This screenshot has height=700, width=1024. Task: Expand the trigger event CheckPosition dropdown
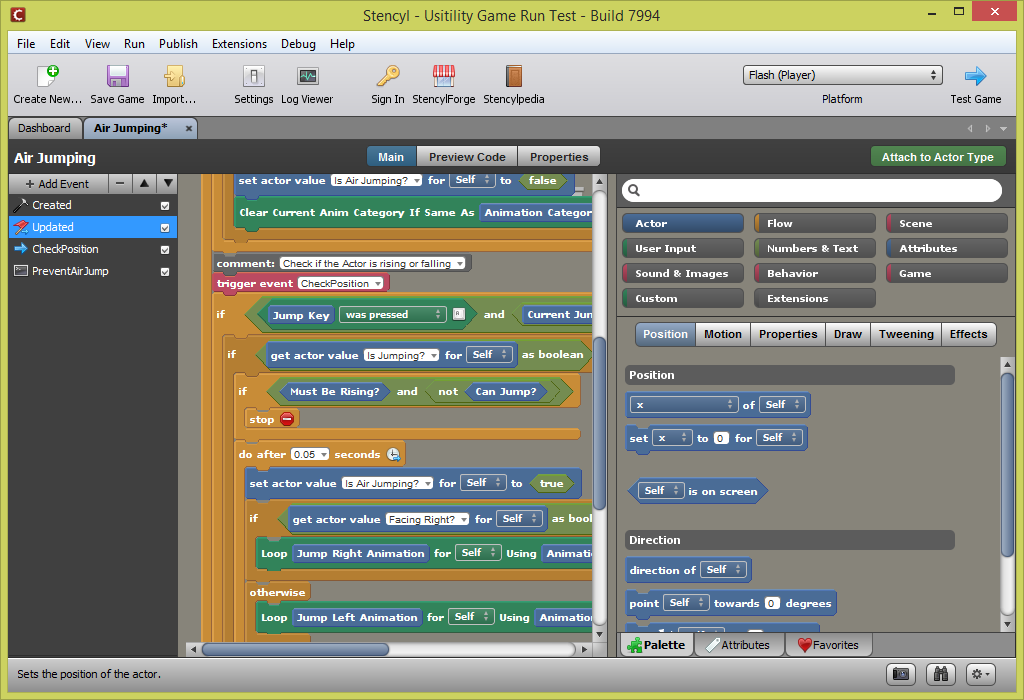click(x=342, y=284)
